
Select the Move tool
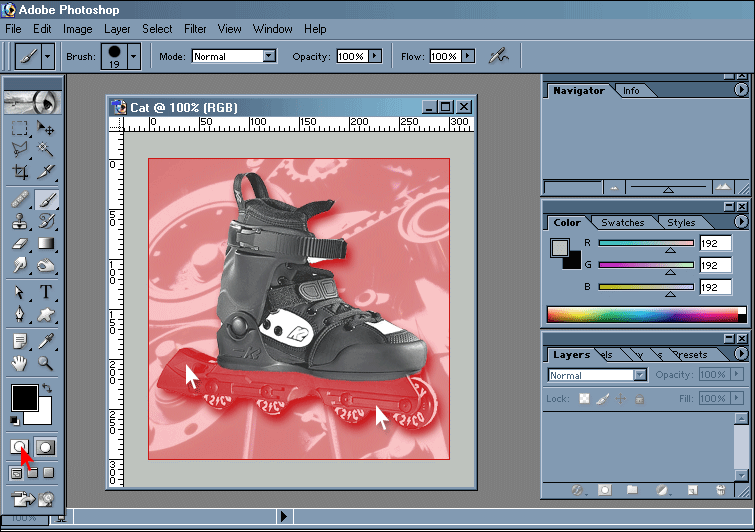tap(46, 128)
